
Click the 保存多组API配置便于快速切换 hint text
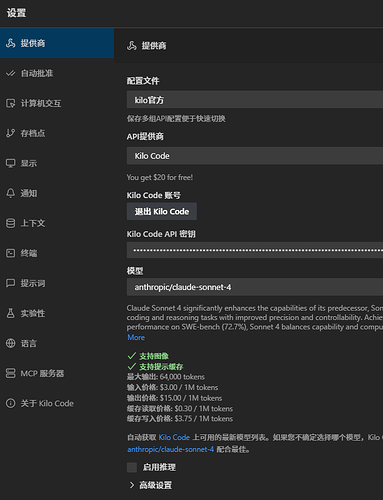tap(176, 118)
